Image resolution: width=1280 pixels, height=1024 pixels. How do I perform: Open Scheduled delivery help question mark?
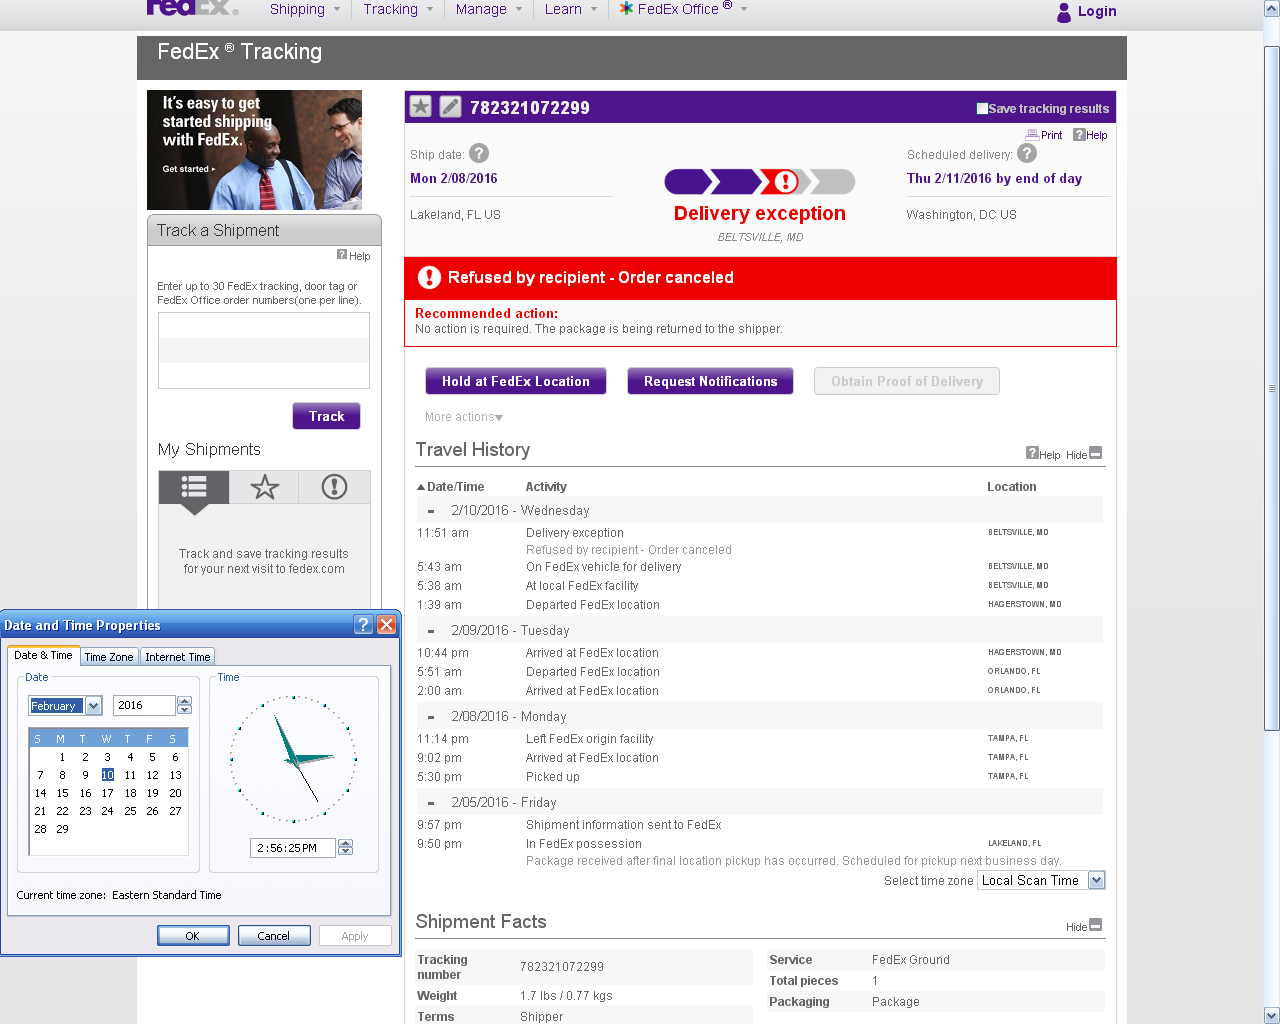click(1027, 153)
